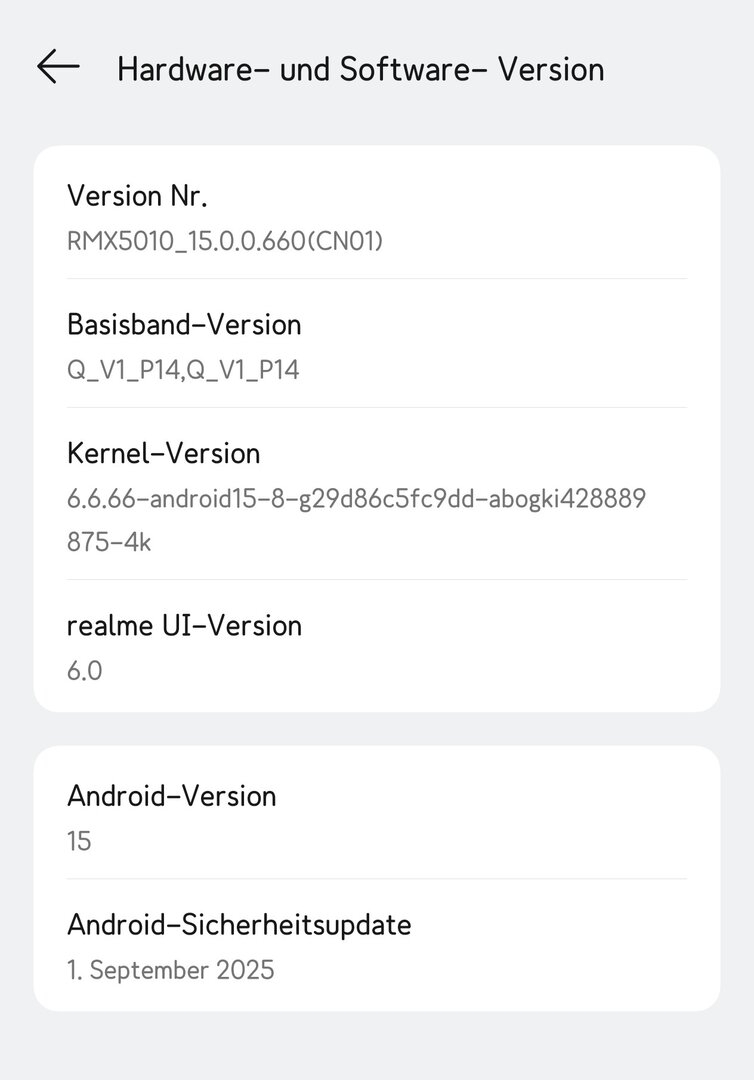This screenshot has height=1080, width=754.
Task: Tap the build number RMX5010_15.0.0.660(CN01)
Action: pyautogui.click(x=225, y=241)
